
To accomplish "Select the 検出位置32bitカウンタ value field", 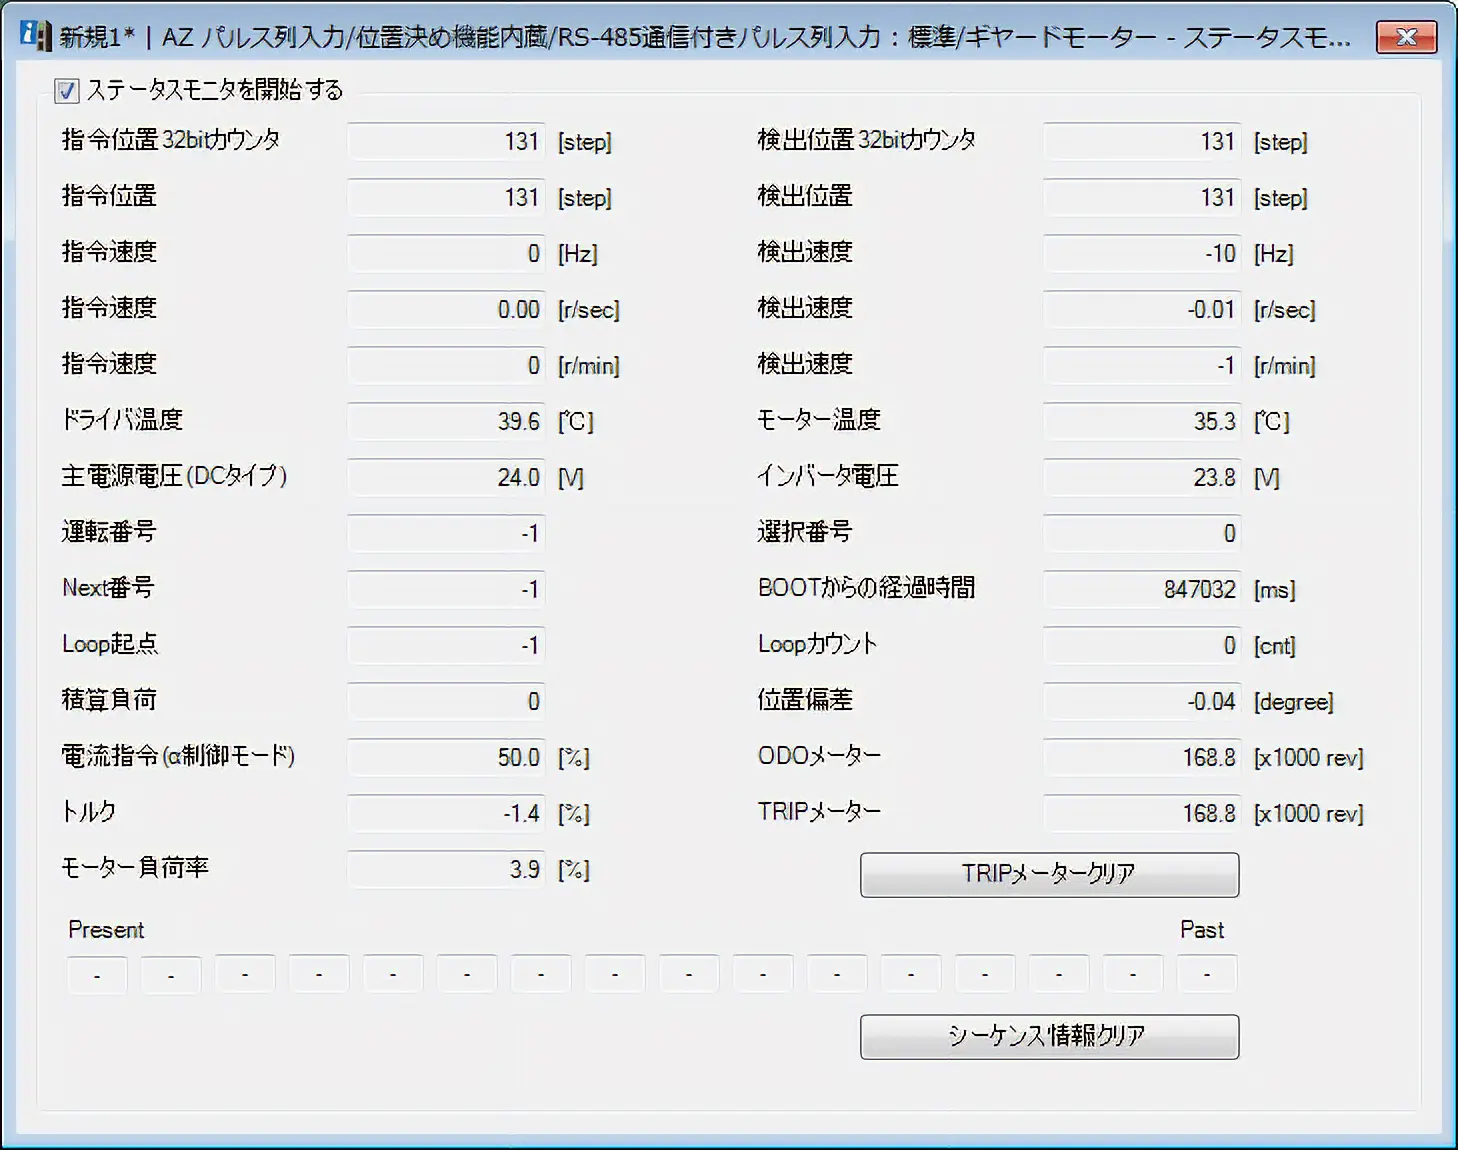I will click(x=1142, y=142).
